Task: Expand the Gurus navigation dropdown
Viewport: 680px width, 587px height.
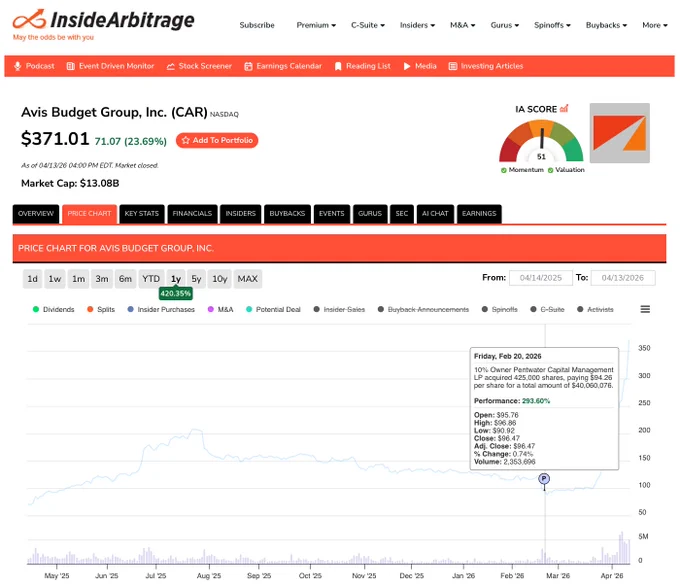Action: tap(504, 25)
